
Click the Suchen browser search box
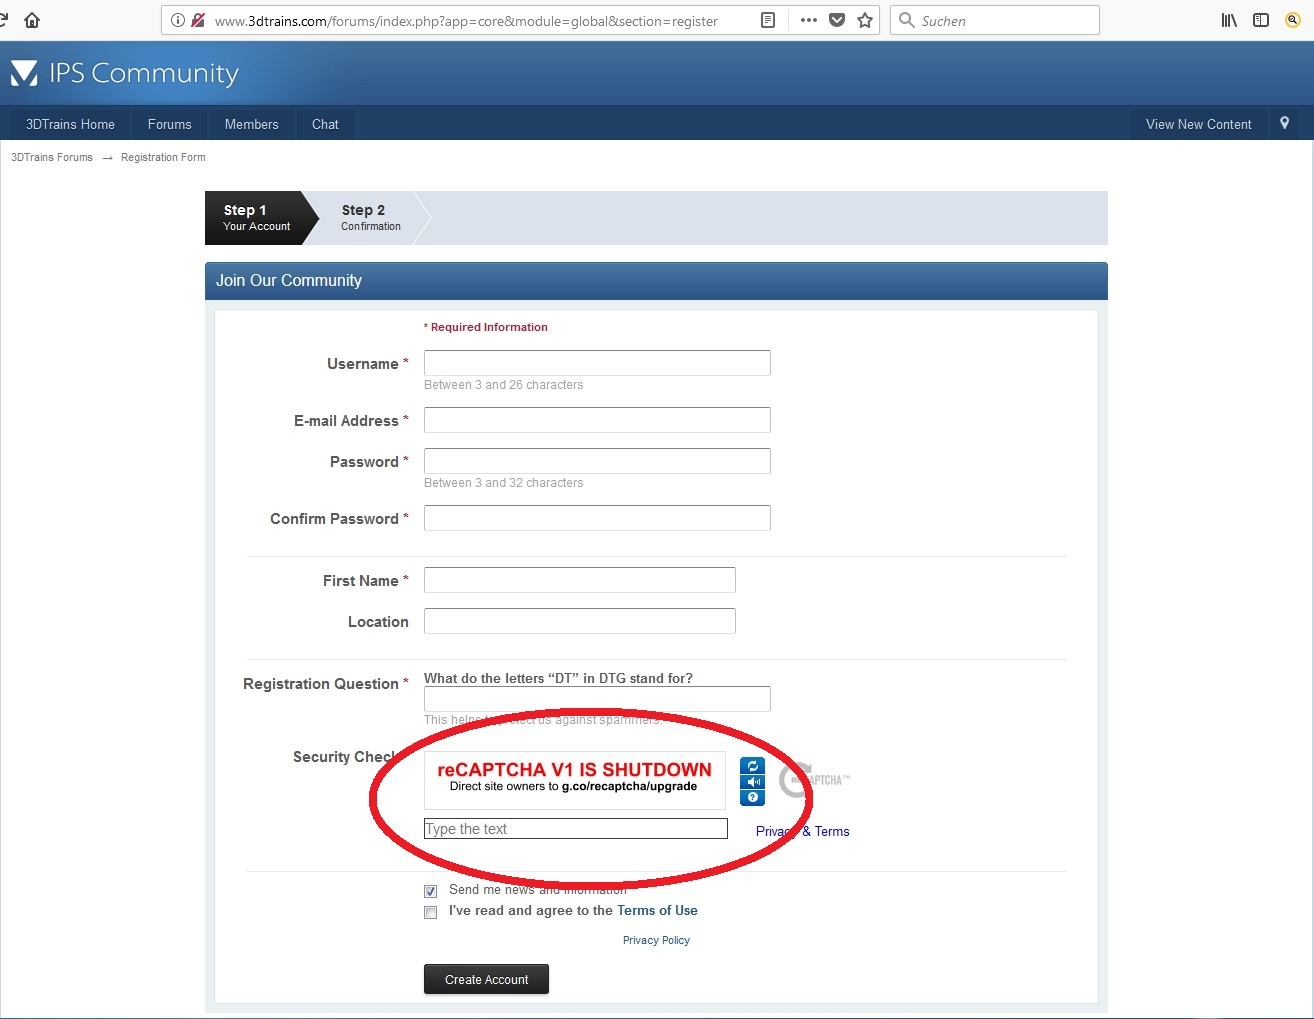point(995,20)
